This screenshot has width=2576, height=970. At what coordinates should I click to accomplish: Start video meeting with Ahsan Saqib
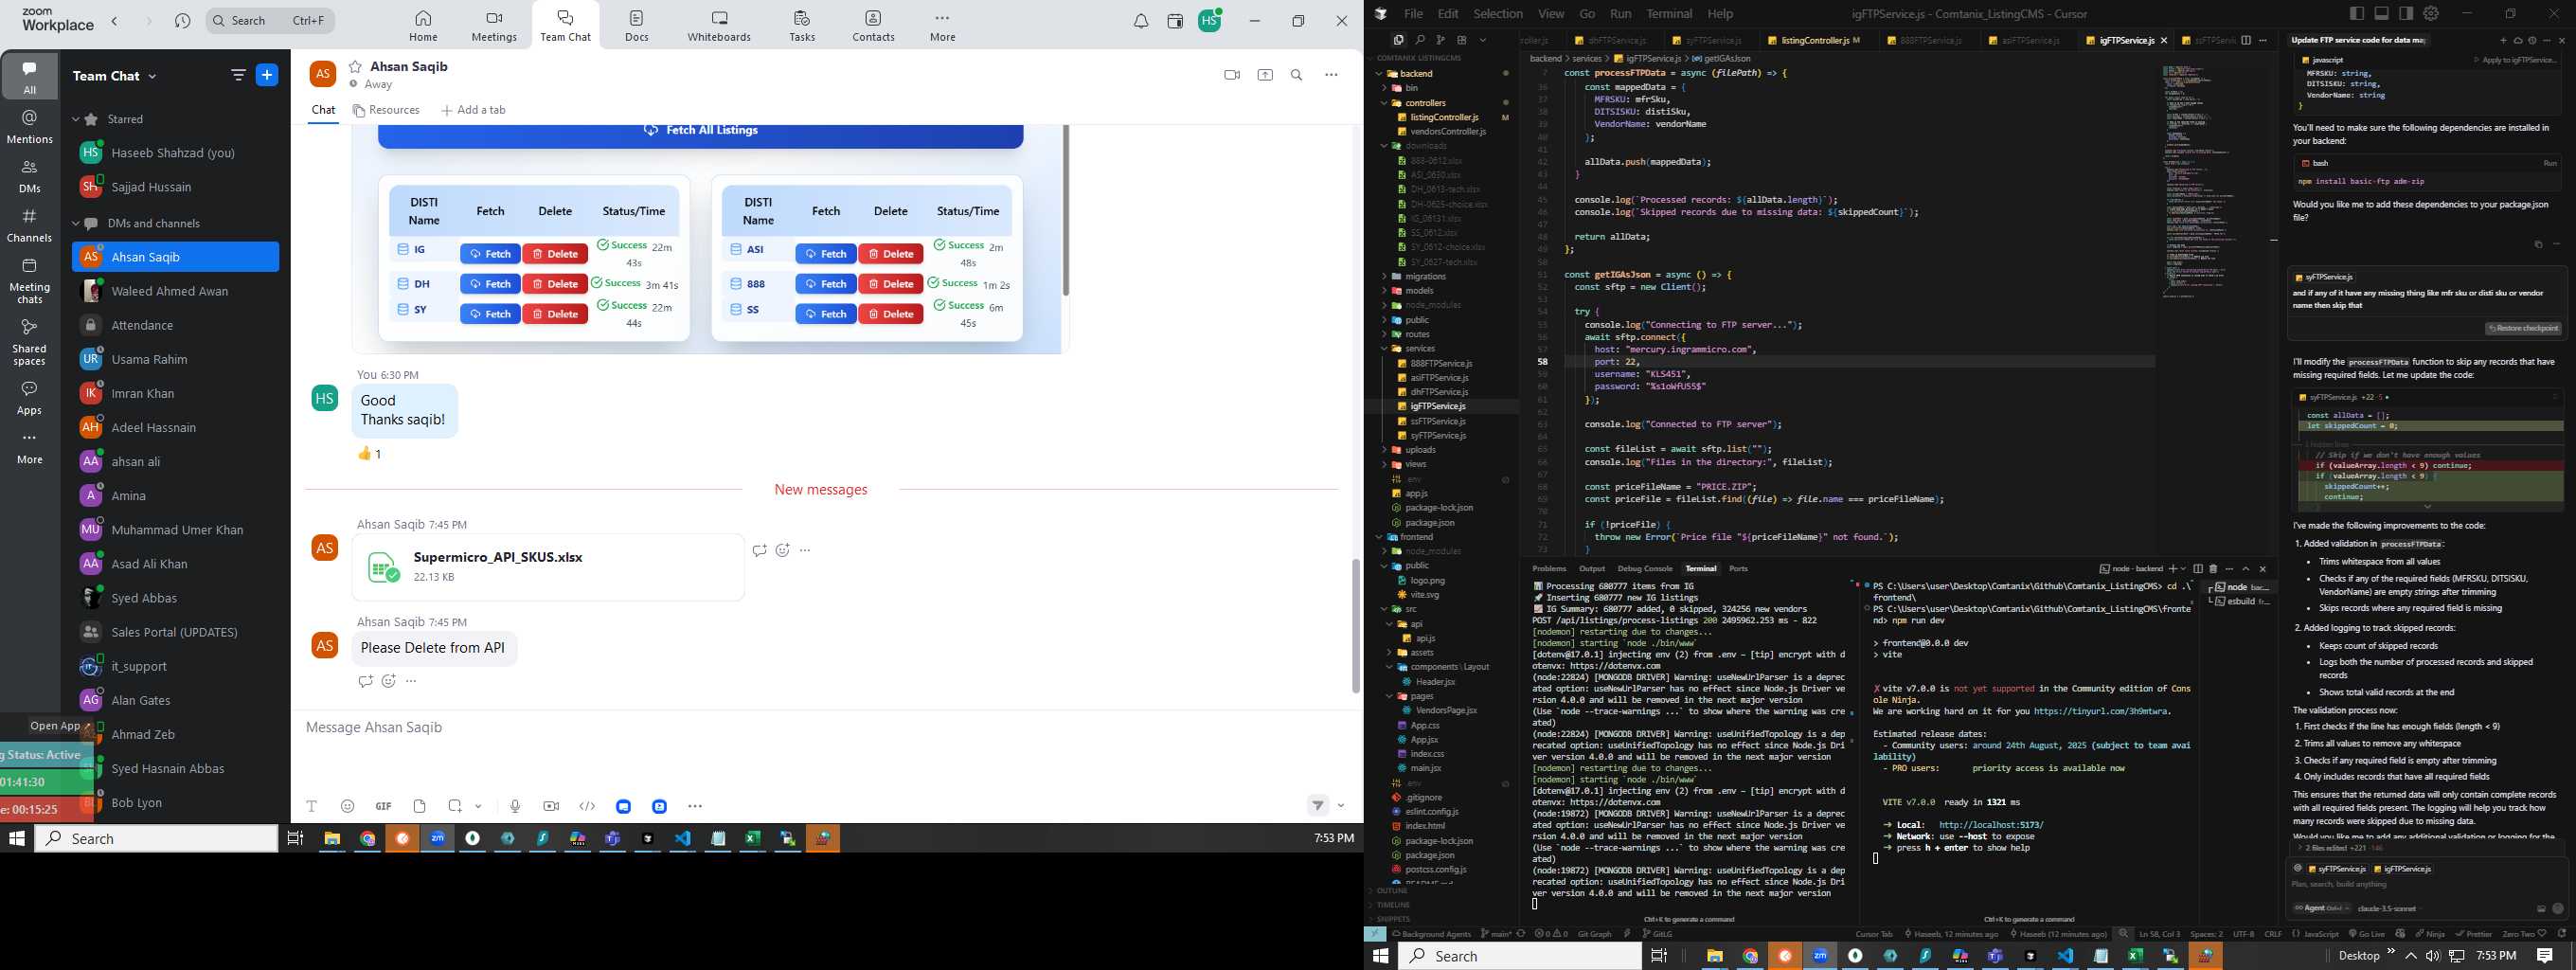[x=1232, y=75]
